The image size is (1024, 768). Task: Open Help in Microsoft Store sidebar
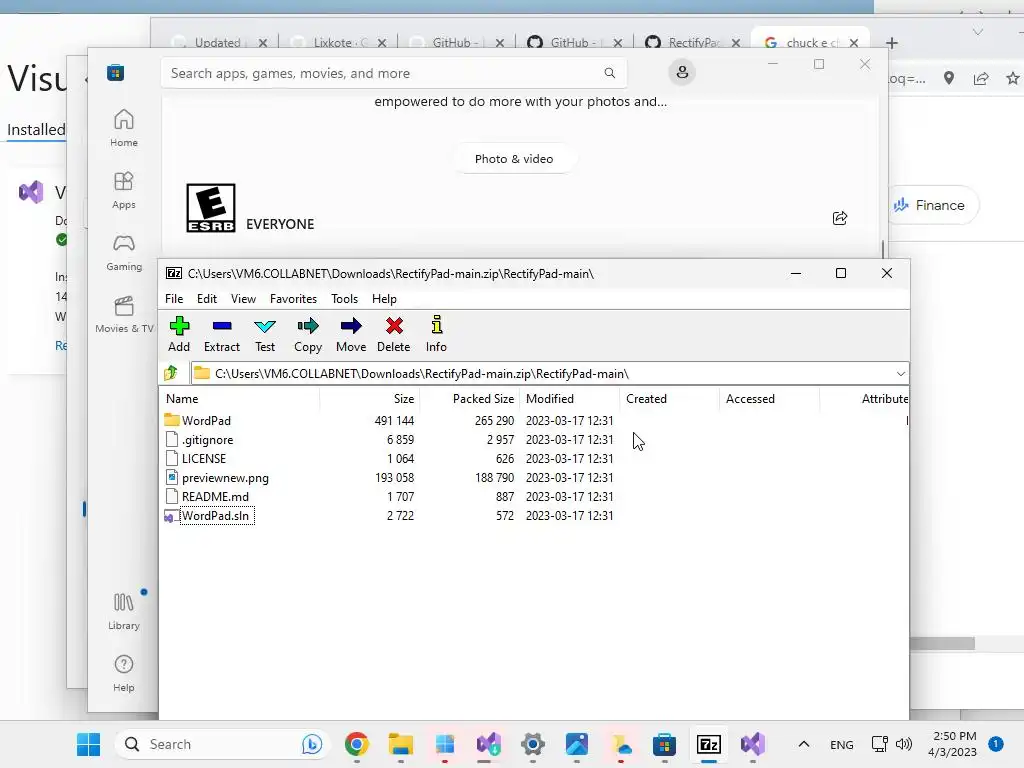click(x=123, y=673)
